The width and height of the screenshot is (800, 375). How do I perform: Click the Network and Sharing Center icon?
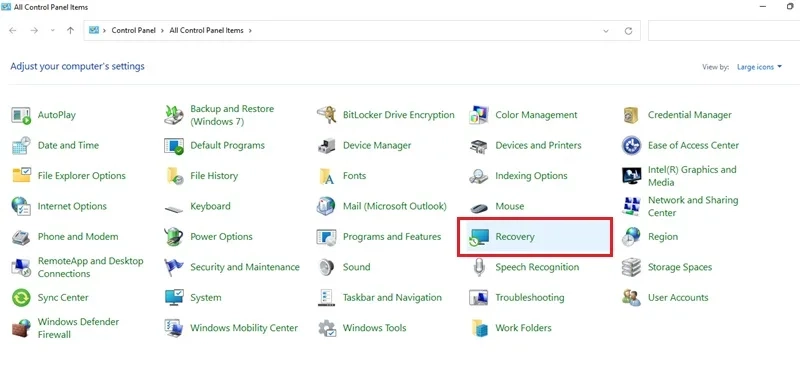click(631, 206)
